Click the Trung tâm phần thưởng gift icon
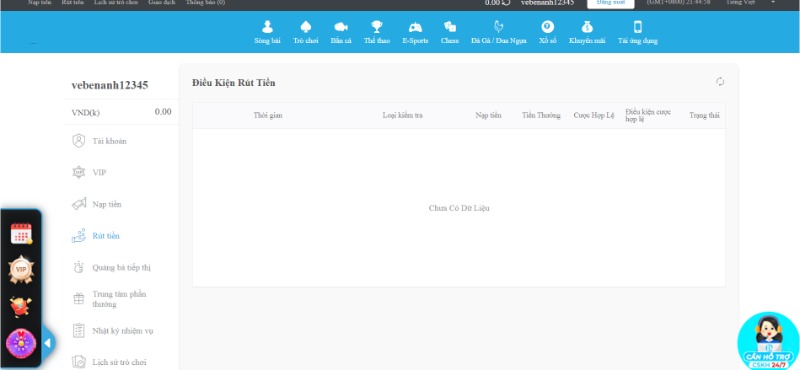This screenshot has width=800, height=370. (x=79, y=299)
